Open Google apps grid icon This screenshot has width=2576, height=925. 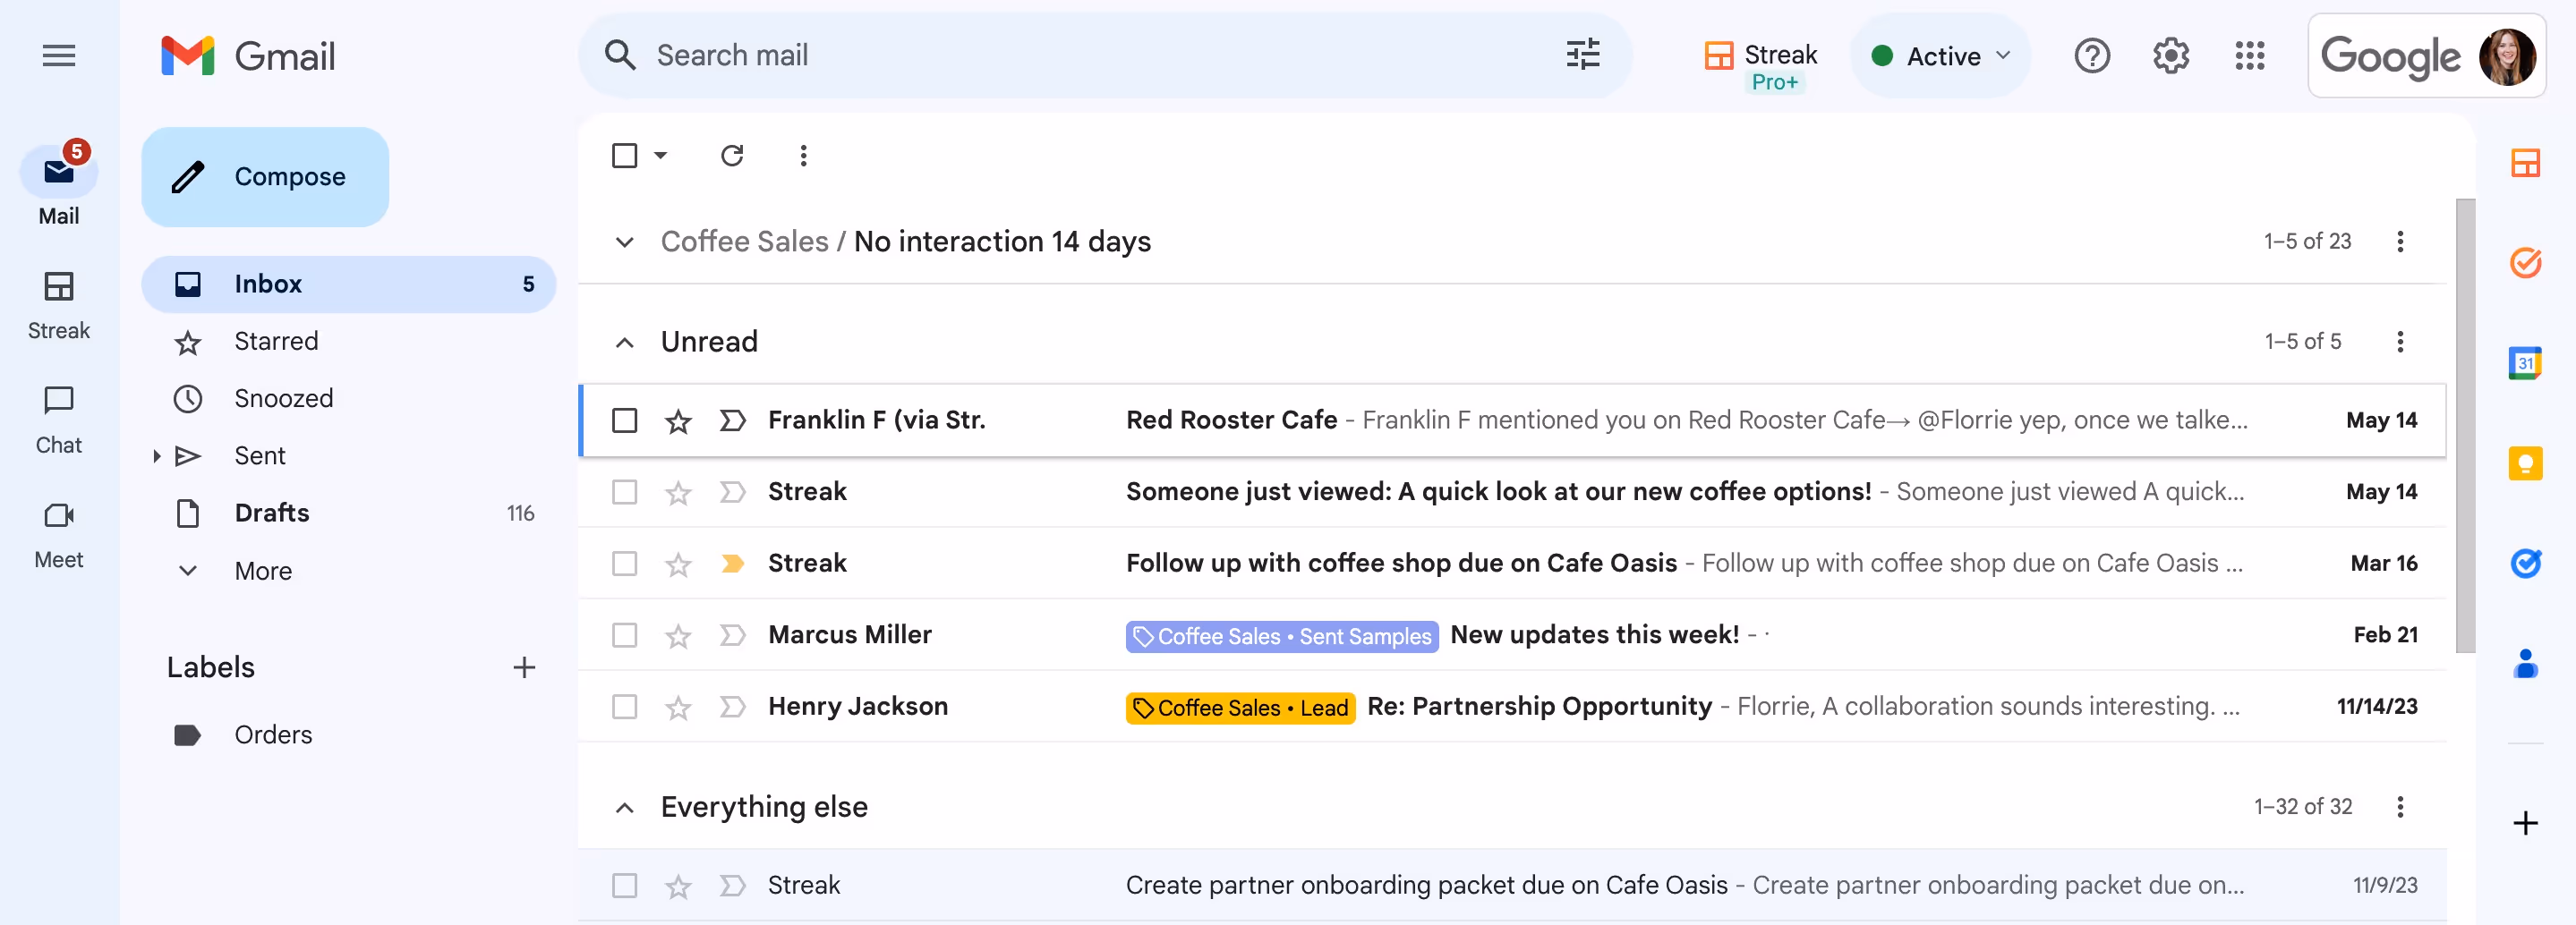pyautogui.click(x=2249, y=56)
